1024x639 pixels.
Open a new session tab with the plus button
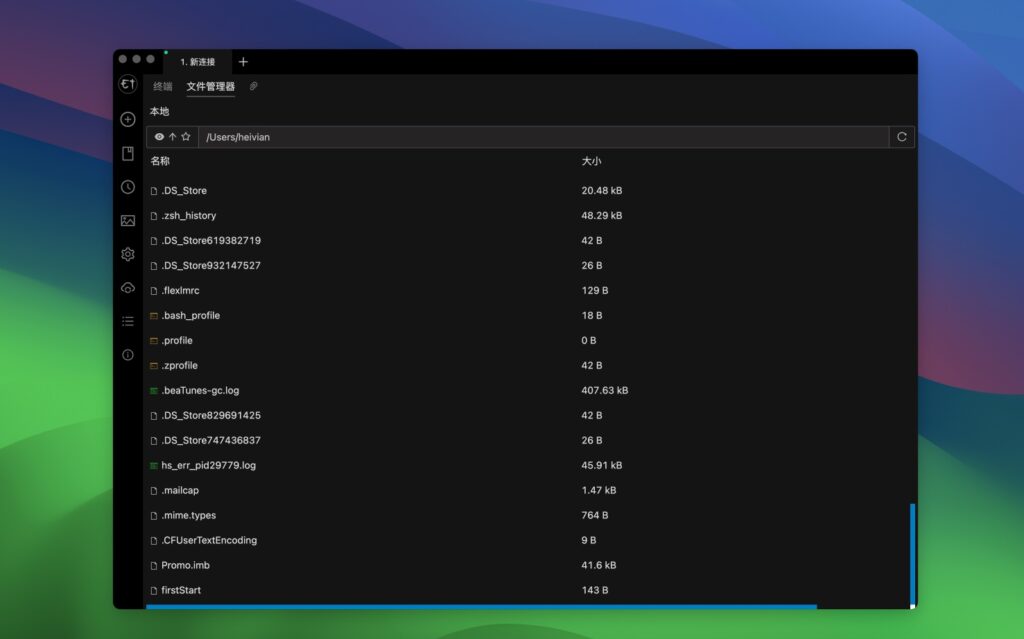[x=243, y=61]
